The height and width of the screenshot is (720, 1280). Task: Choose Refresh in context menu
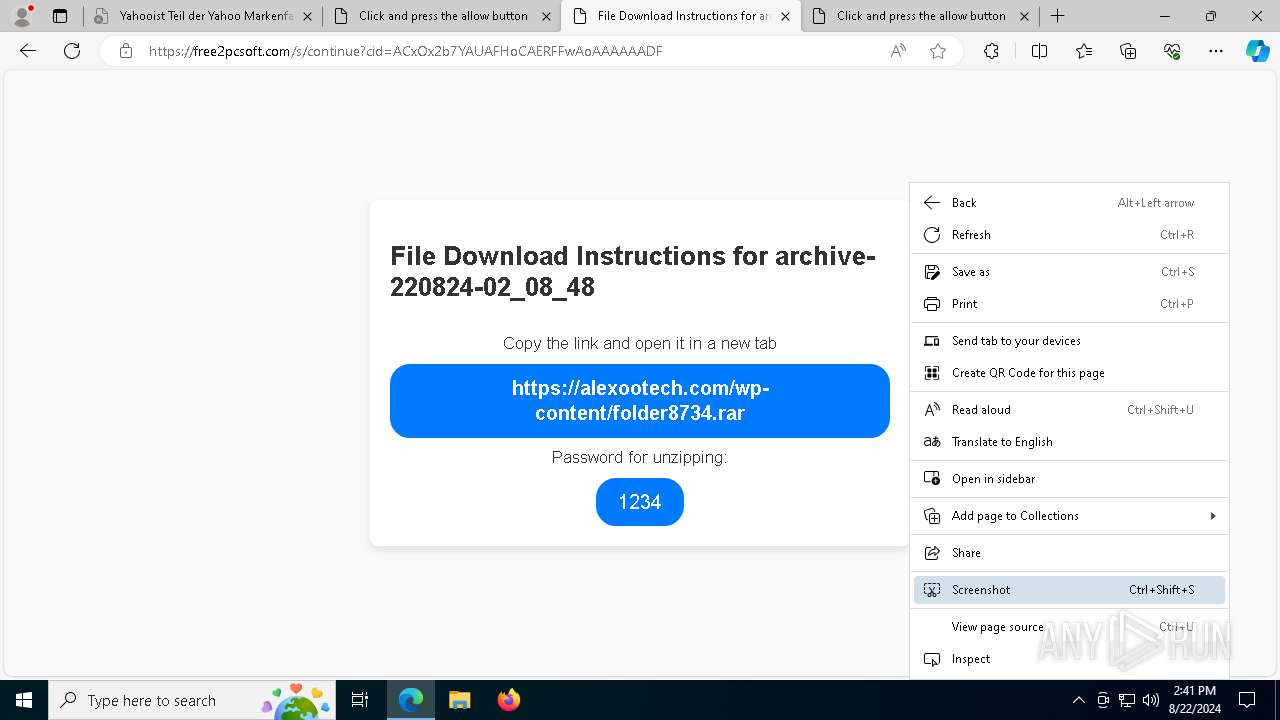tap(1069, 235)
